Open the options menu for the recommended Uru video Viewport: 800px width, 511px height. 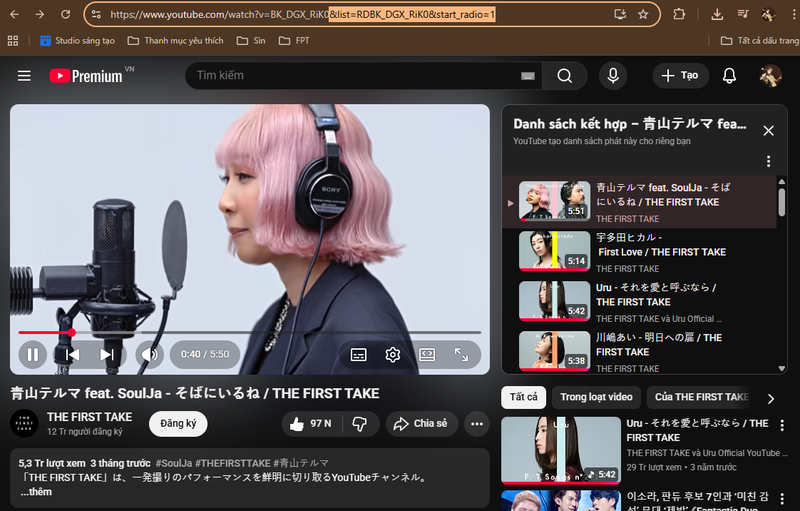[x=782, y=425]
